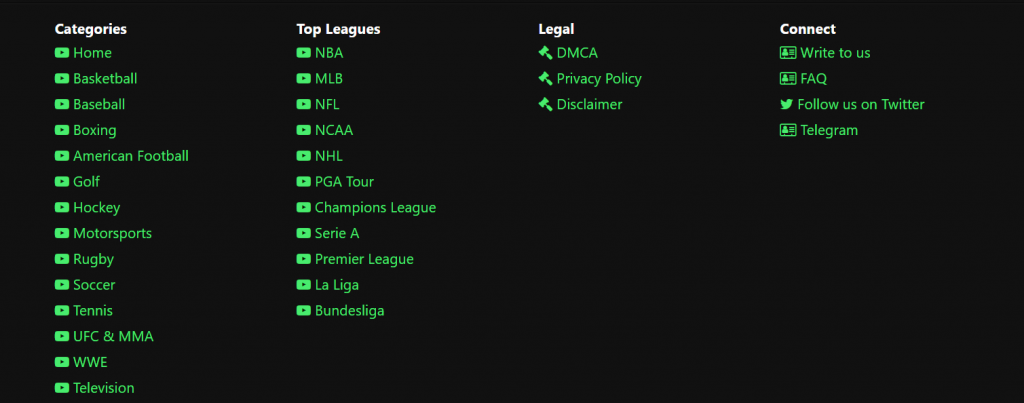Open the Champions League link

click(376, 207)
